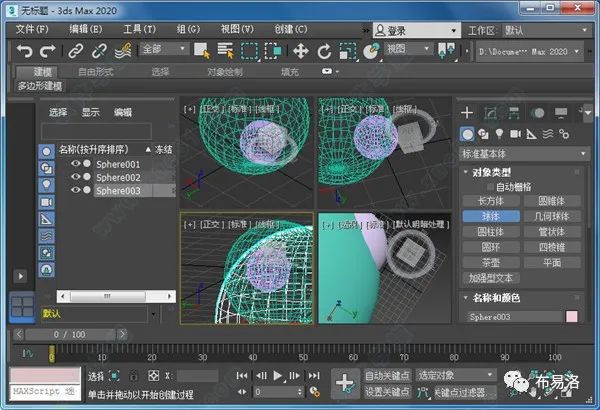Click the Select and Link chain icon
600x410 pixels.
point(77,50)
